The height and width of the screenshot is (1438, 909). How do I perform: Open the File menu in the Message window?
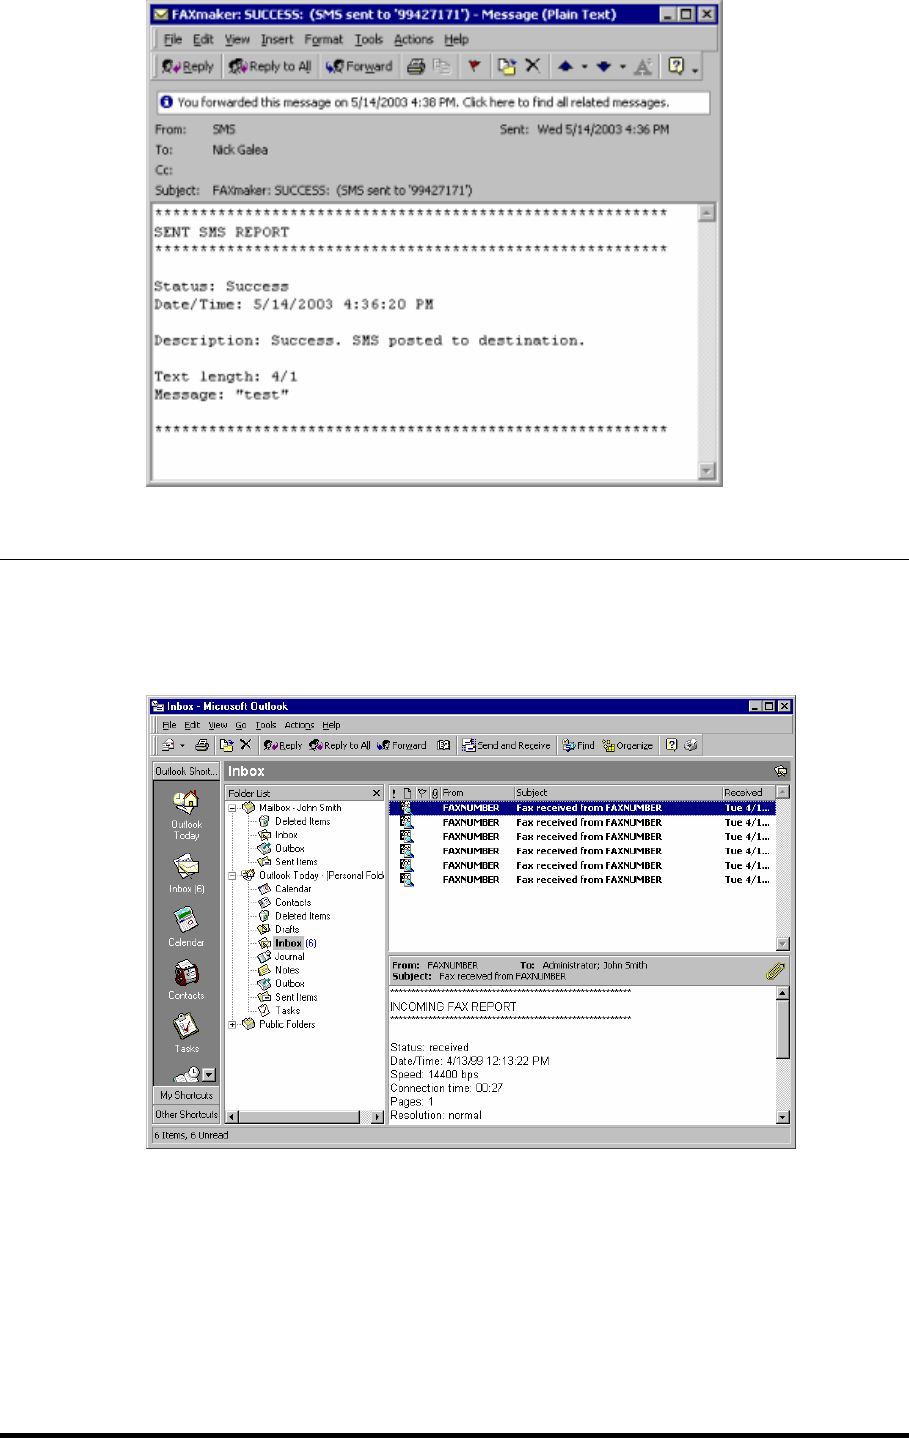173,39
